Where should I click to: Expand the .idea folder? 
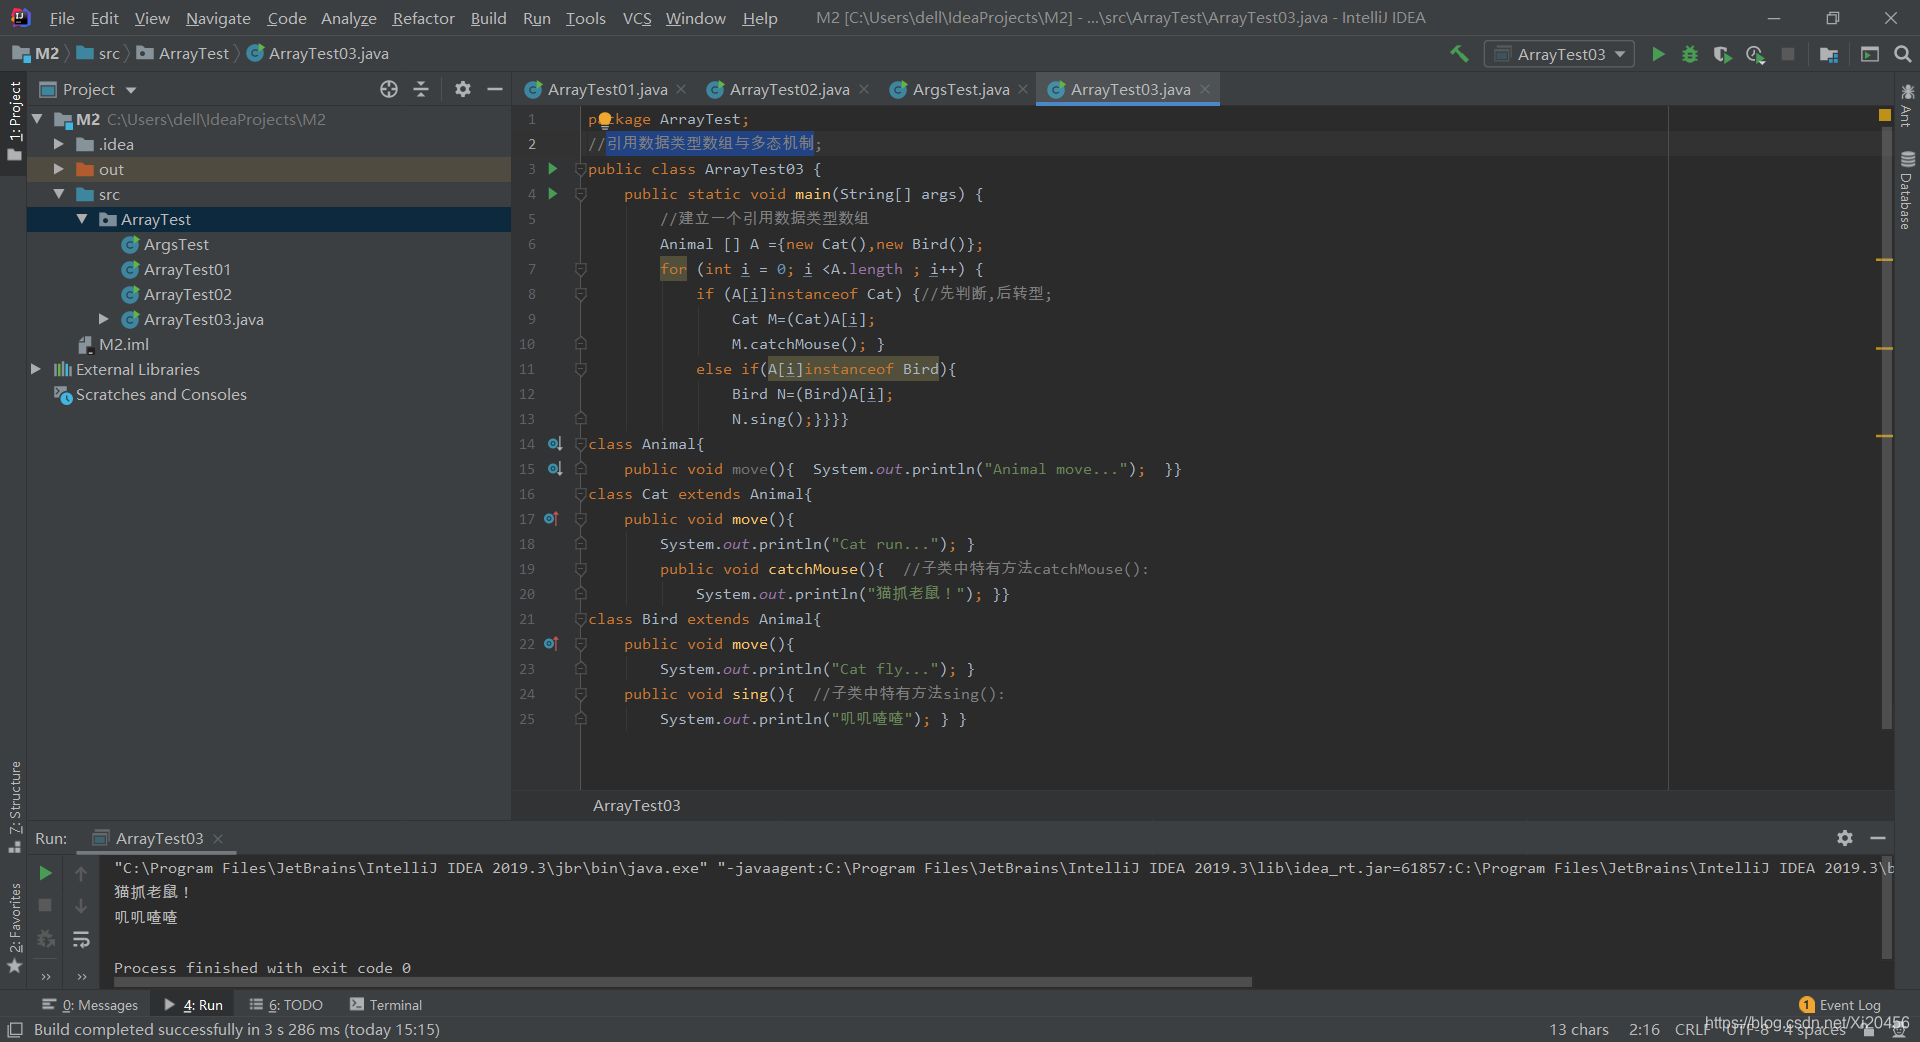[59, 144]
